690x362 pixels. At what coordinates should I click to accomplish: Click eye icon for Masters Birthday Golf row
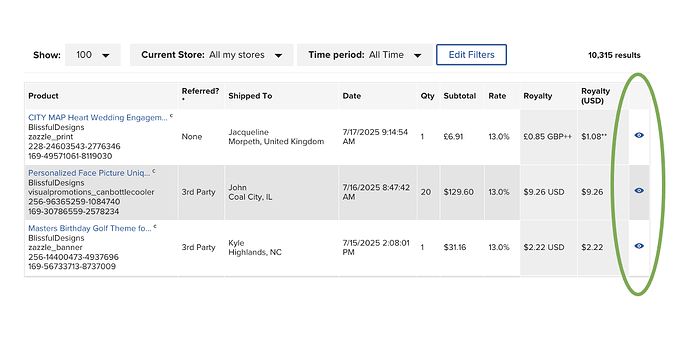(x=639, y=246)
